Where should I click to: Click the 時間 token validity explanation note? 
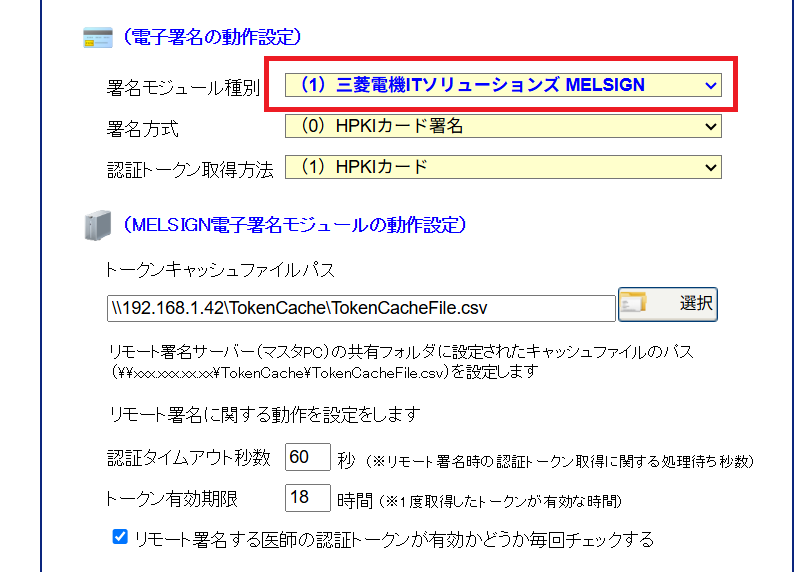[x=480, y=501]
